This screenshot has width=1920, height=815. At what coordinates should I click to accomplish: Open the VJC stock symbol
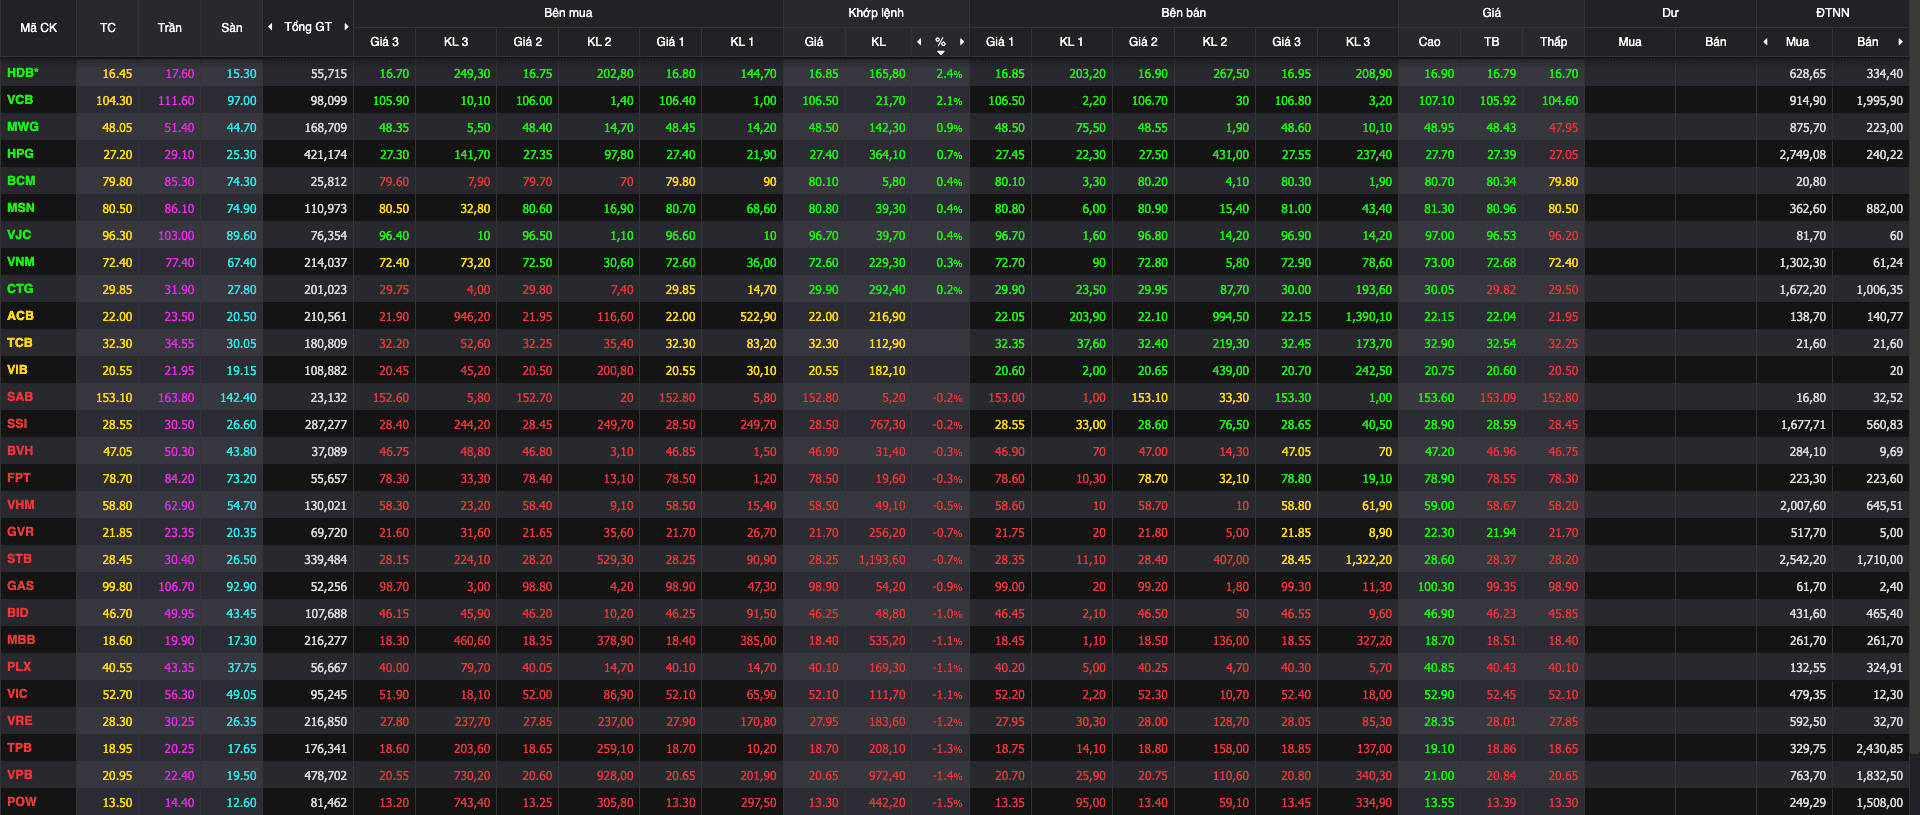click(x=19, y=235)
